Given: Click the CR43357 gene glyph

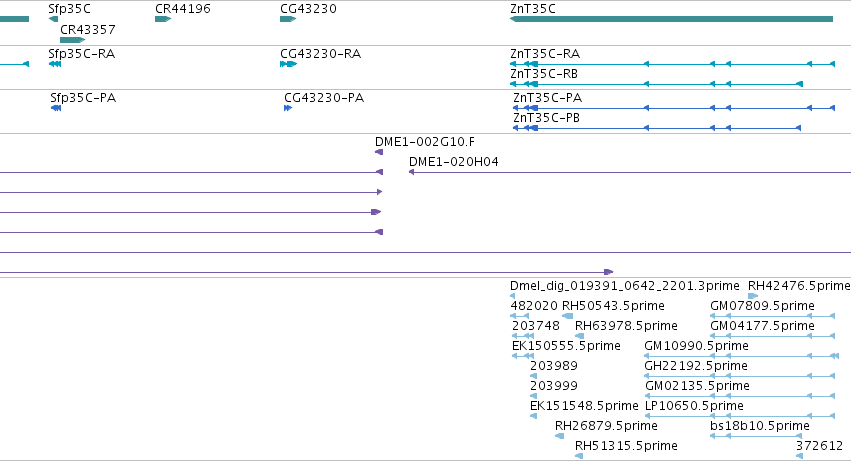Looking at the screenshot, I should pyautogui.click(x=73, y=40).
